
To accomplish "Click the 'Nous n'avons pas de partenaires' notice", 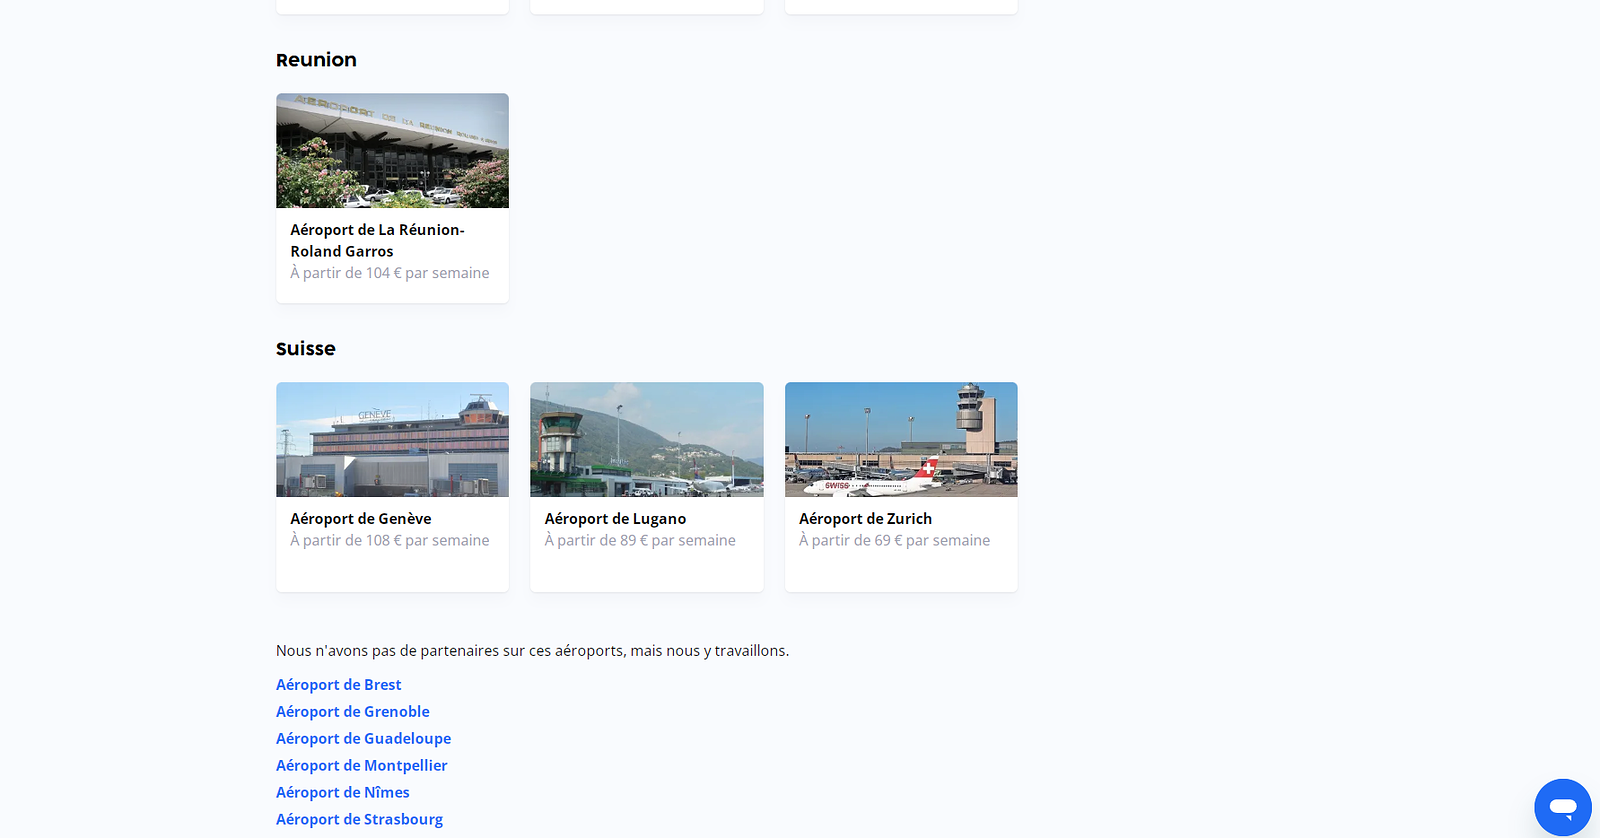I will click(x=532, y=651).
